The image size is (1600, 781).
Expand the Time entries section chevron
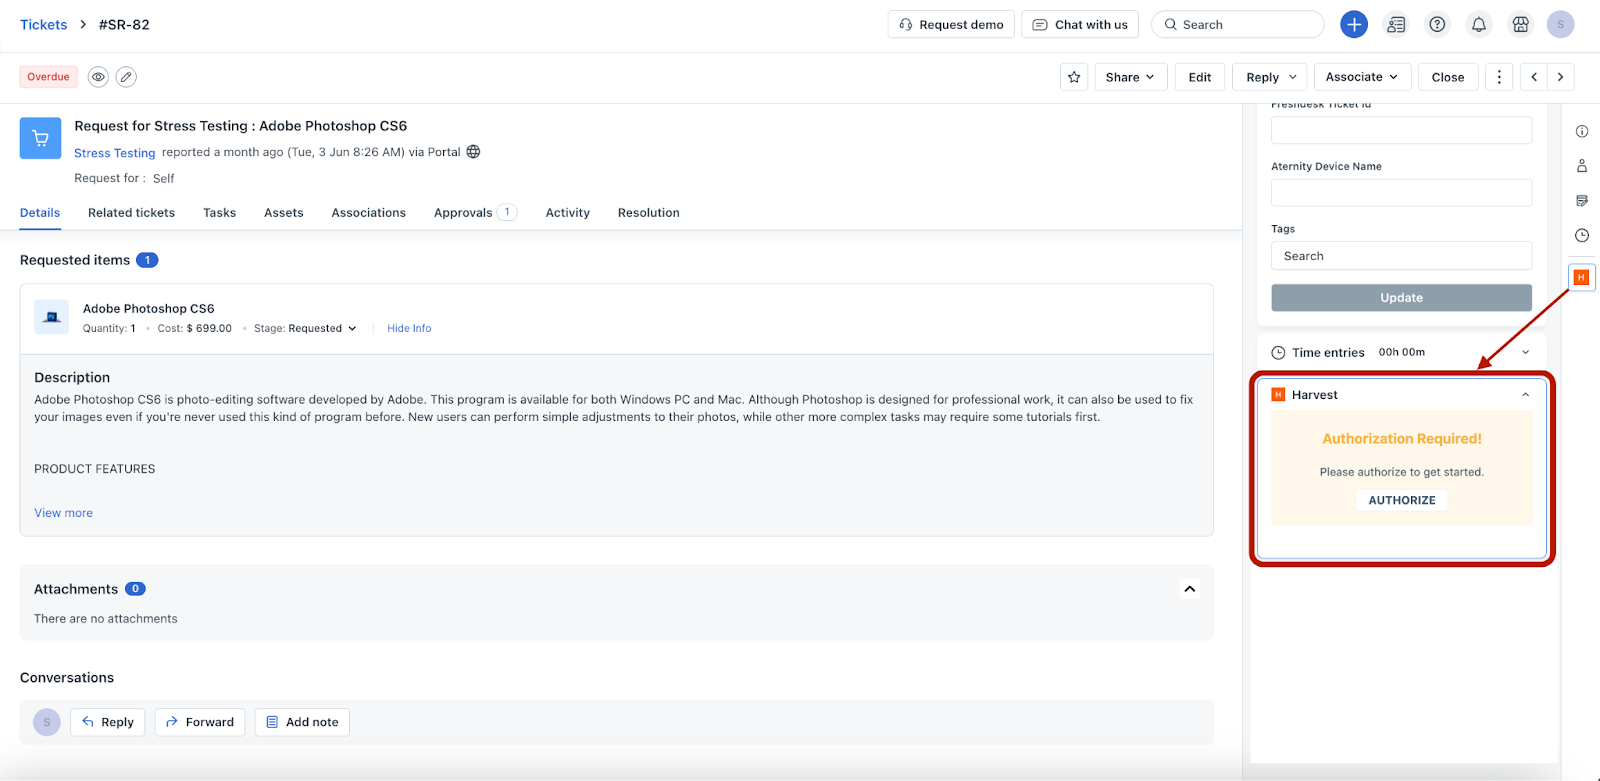coord(1526,352)
